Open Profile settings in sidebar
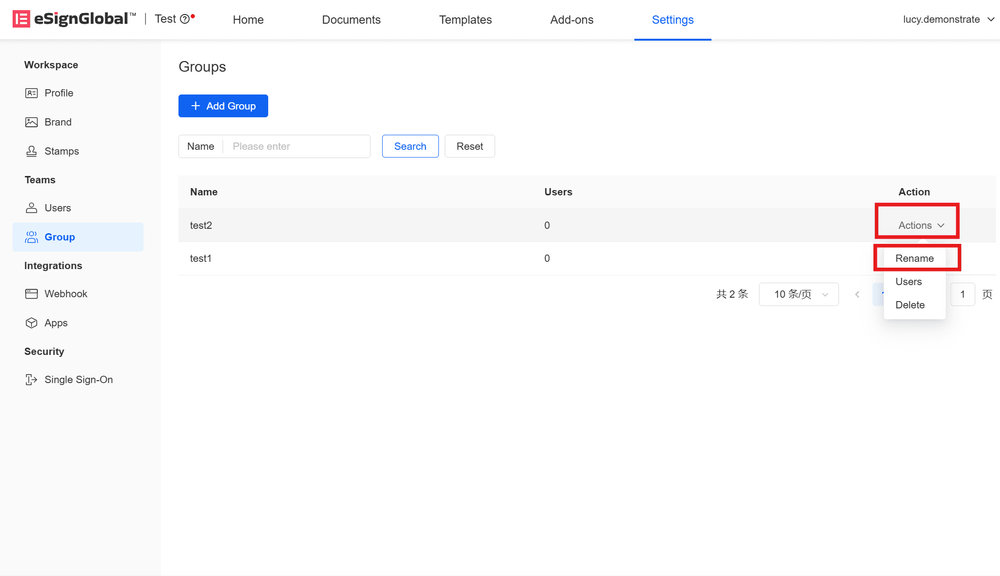This screenshot has height=576, width=1000. 58,93
